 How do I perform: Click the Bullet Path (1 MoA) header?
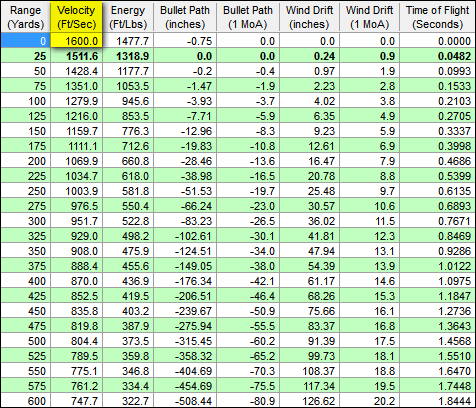coord(248,17)
